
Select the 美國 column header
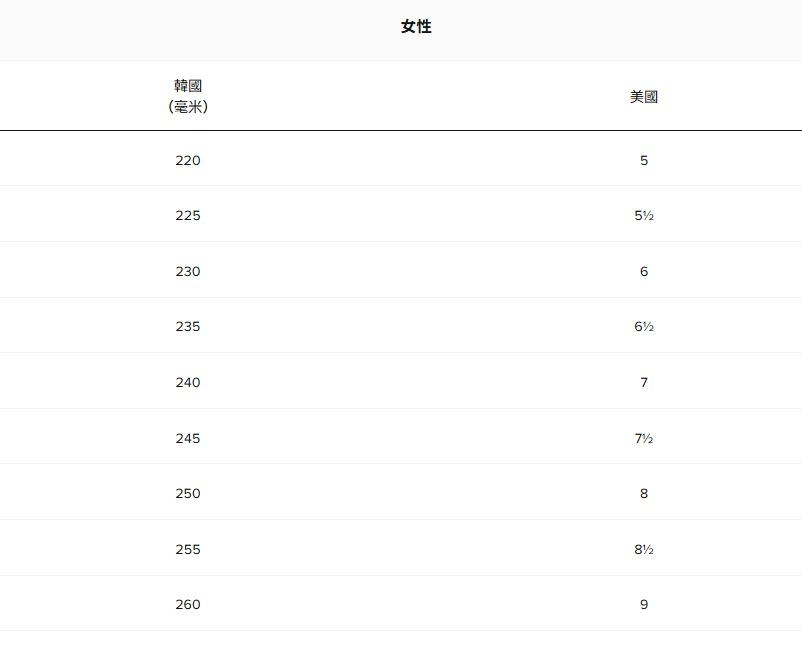point(644,97)
